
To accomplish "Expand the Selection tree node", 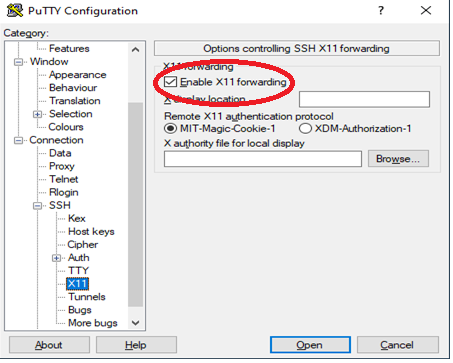I will [x=37, y=114].
